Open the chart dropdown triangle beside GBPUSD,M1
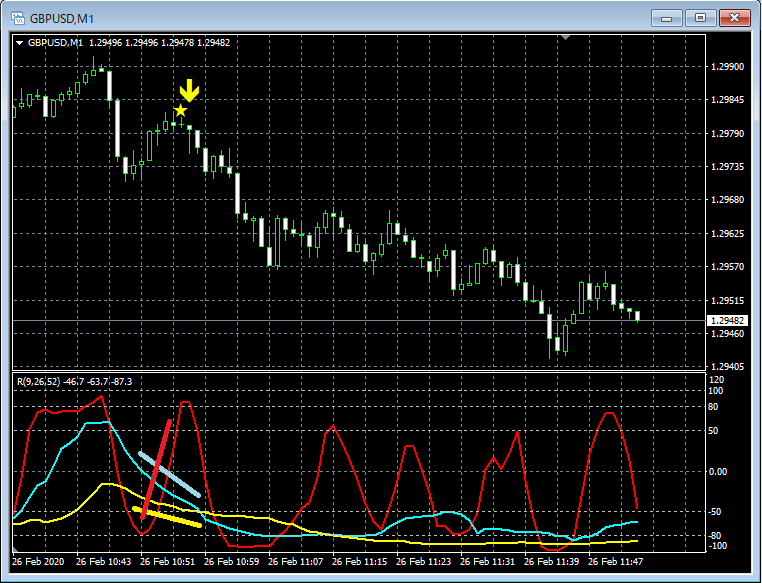Viewport: 762px width, 583px height. tap(19, 43)
